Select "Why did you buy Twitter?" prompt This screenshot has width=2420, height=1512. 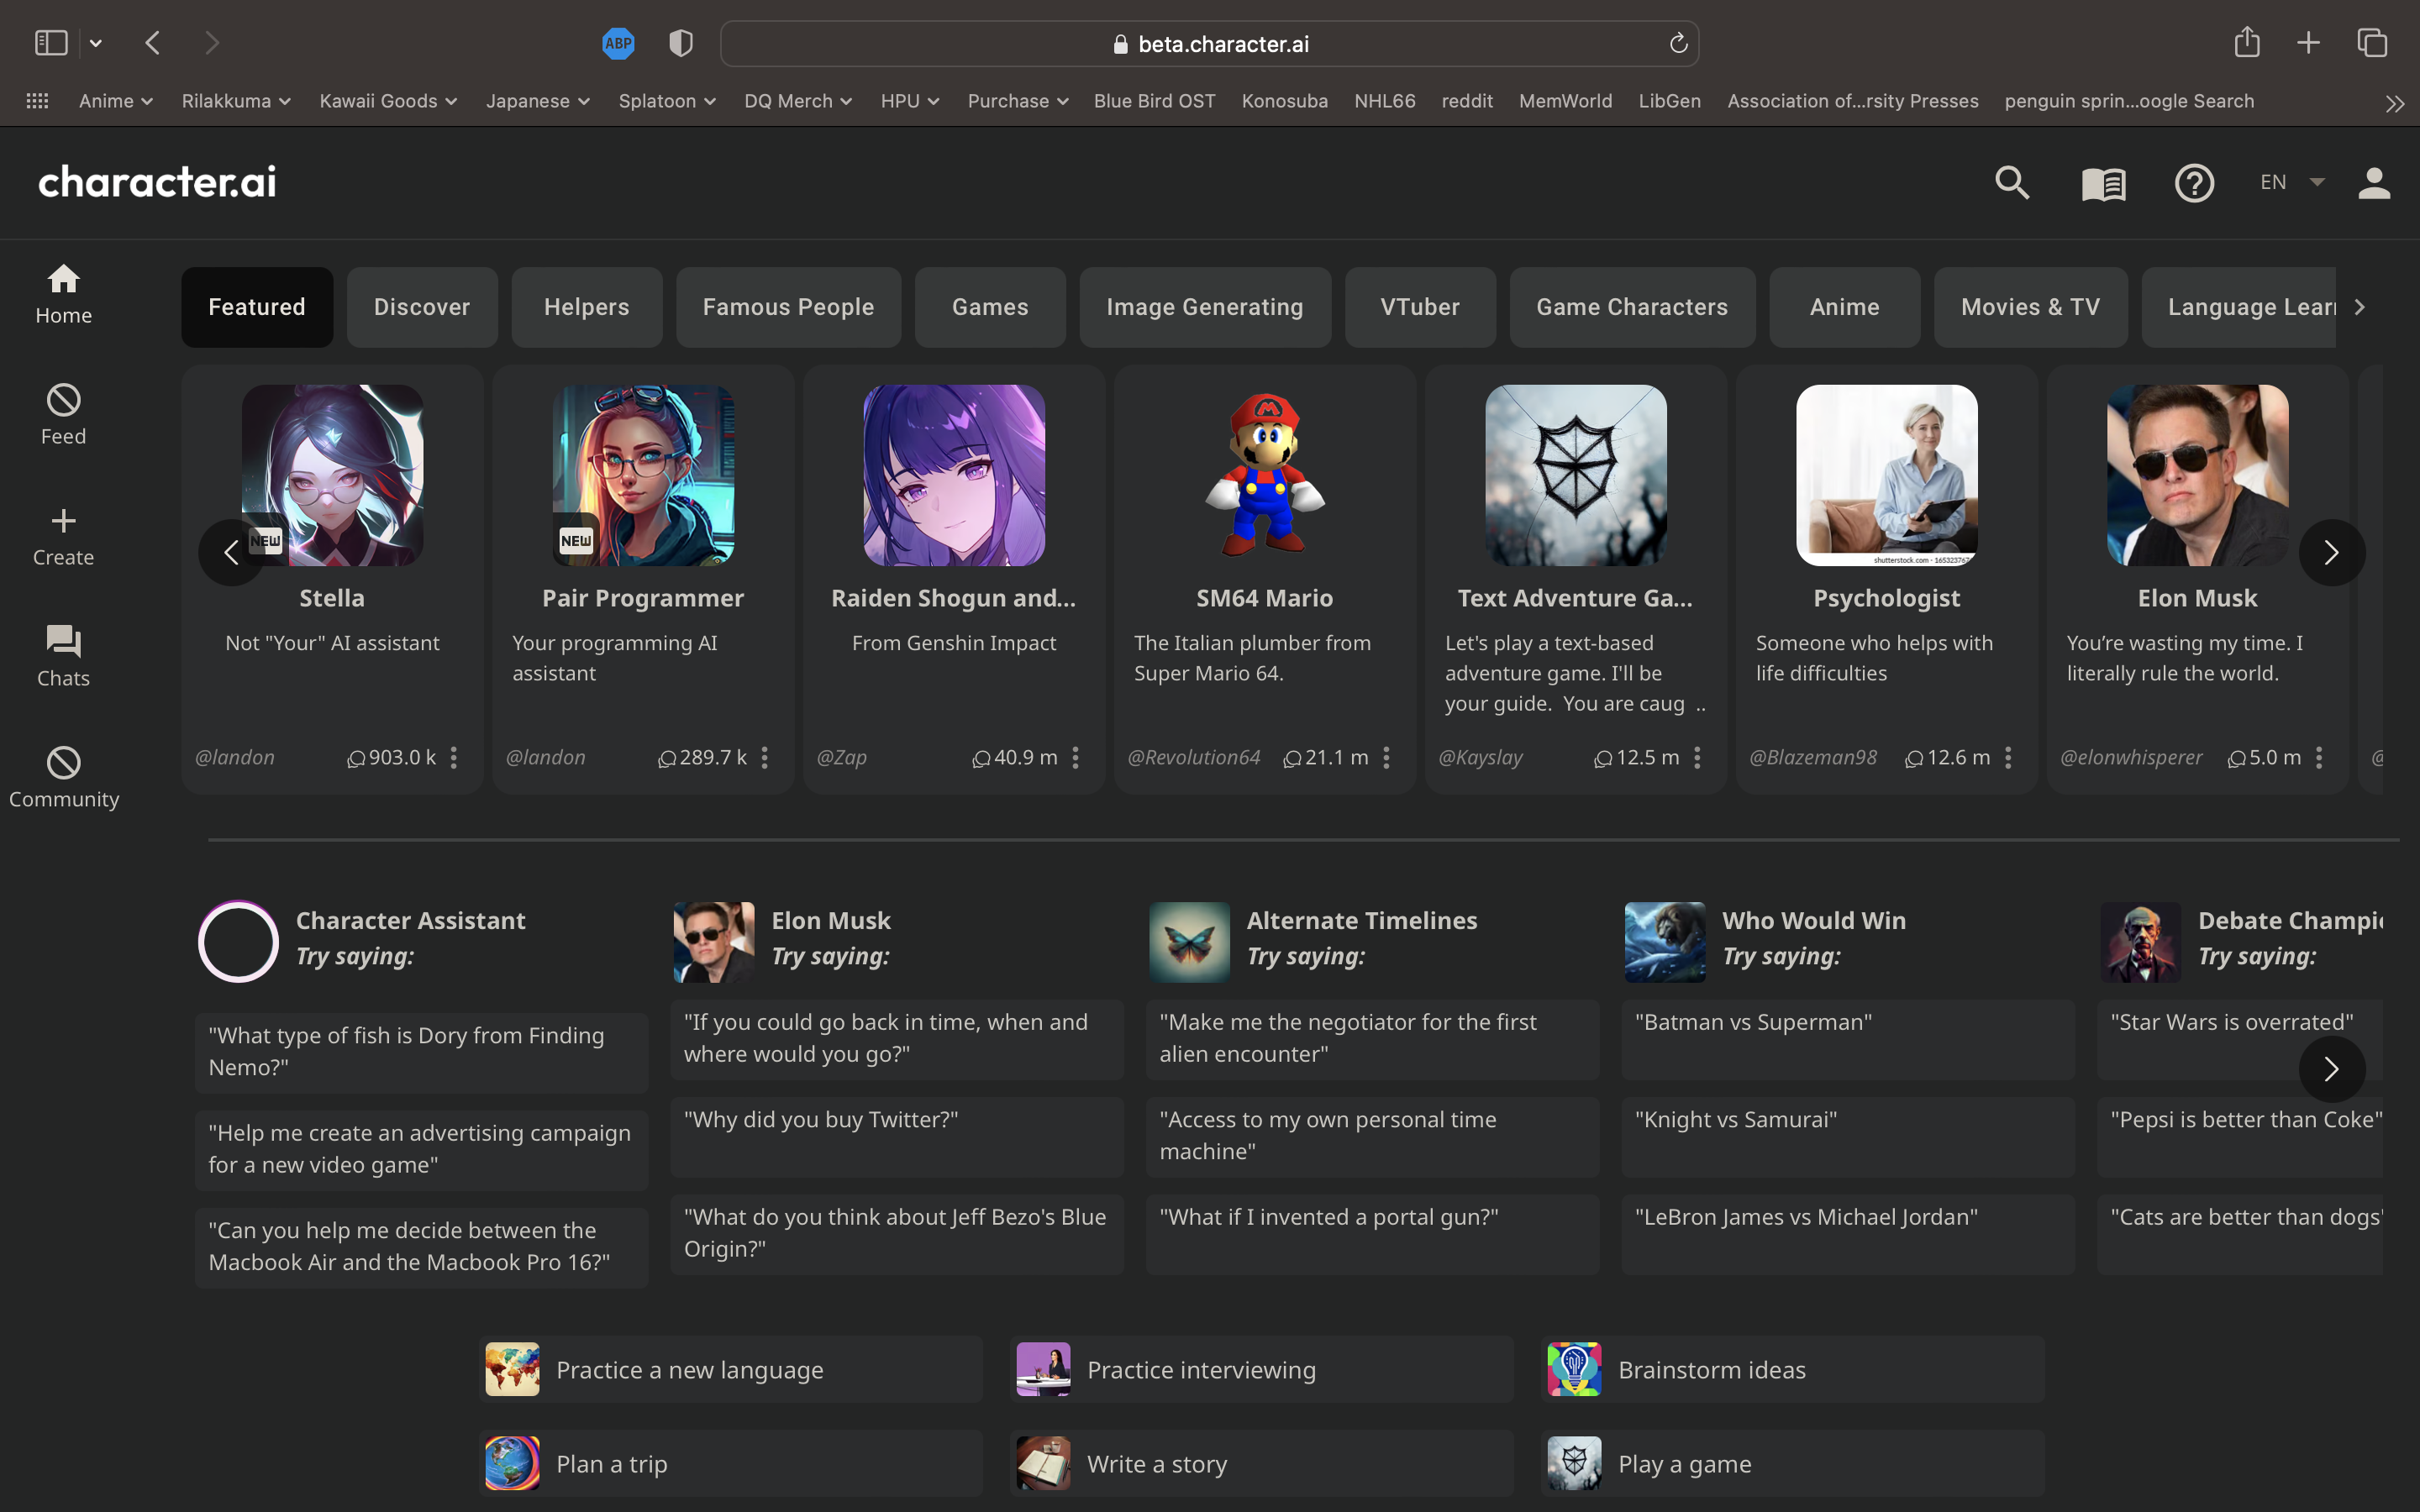[897, 1136]
